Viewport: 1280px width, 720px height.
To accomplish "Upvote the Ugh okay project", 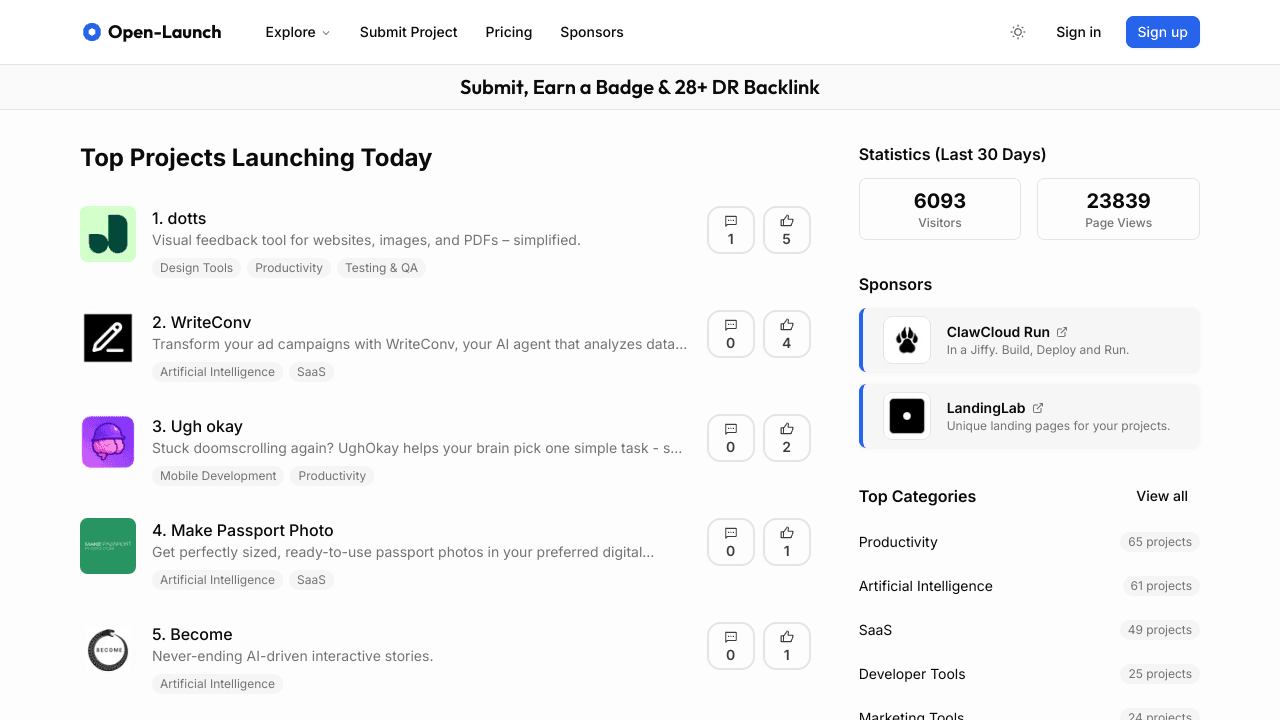I will pos(787,438).
